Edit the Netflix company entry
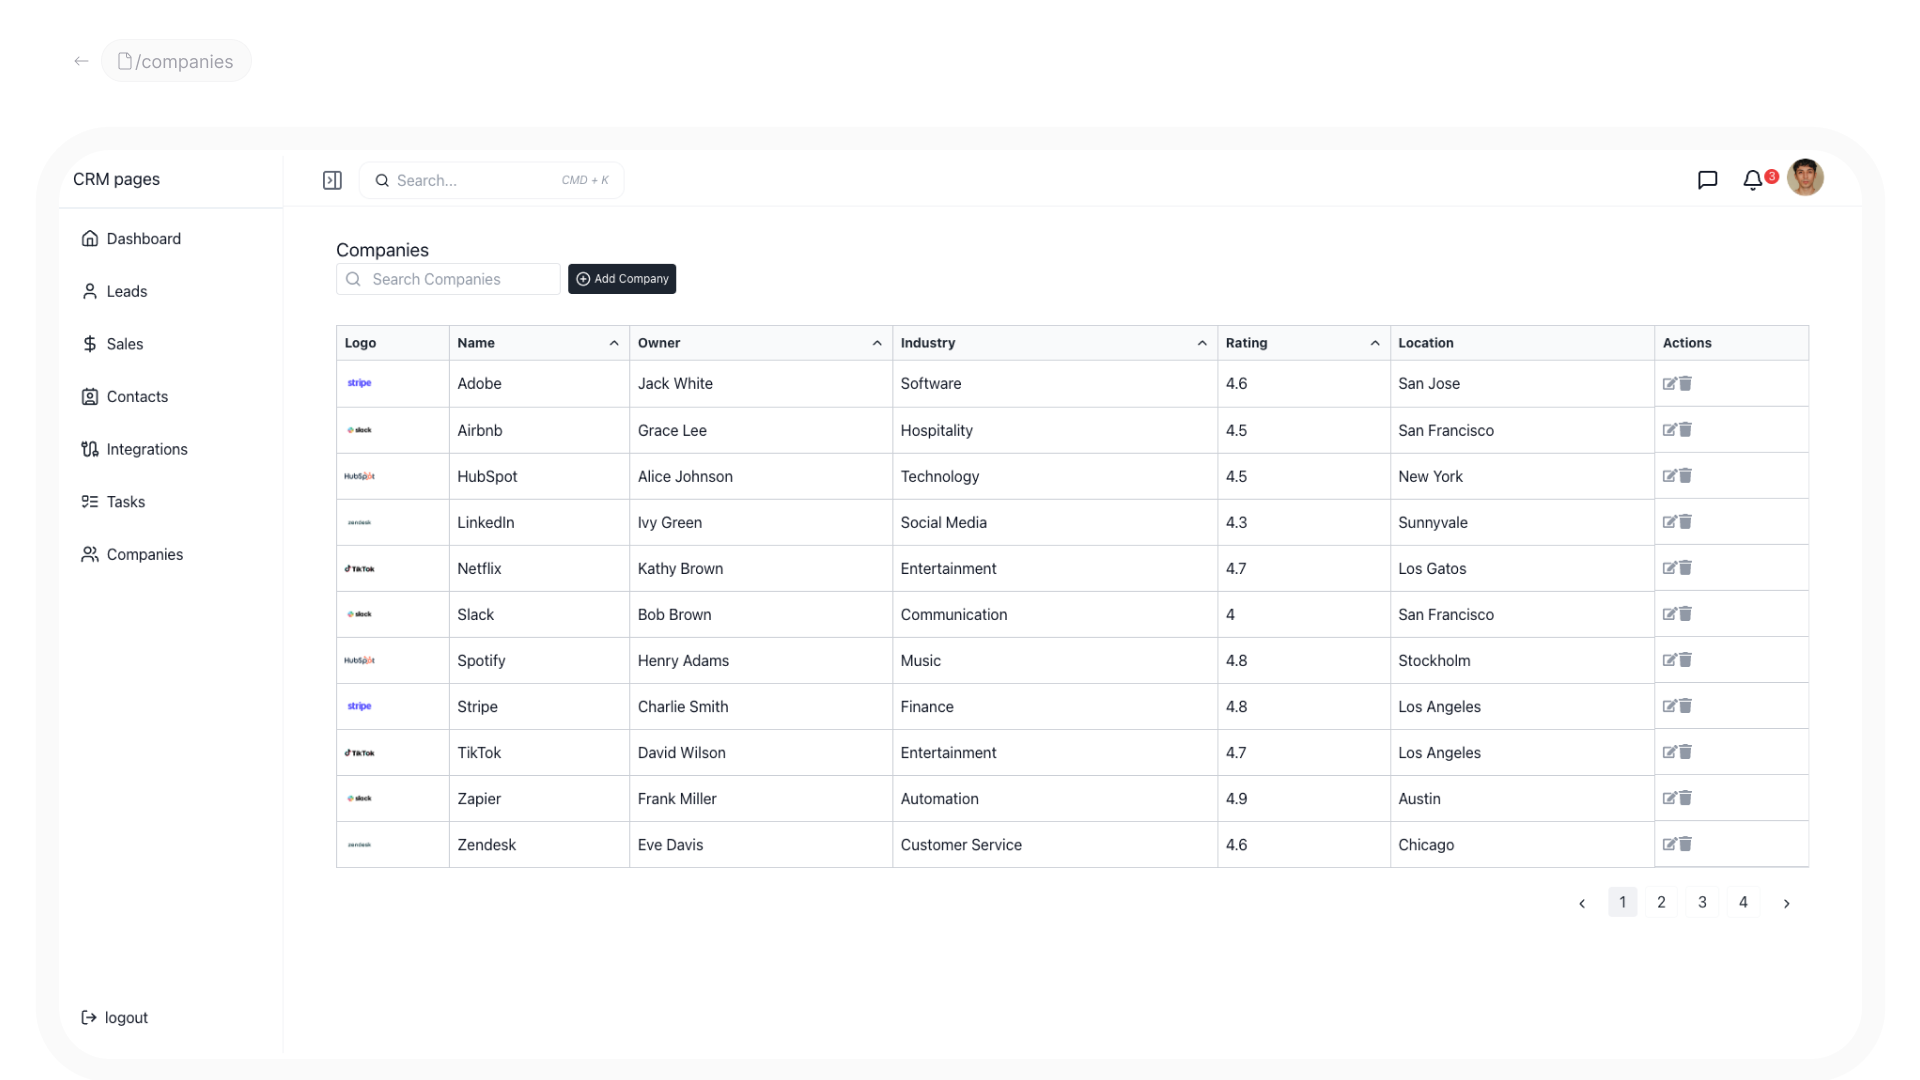 pyautogui.click(x=1669, y=568)
